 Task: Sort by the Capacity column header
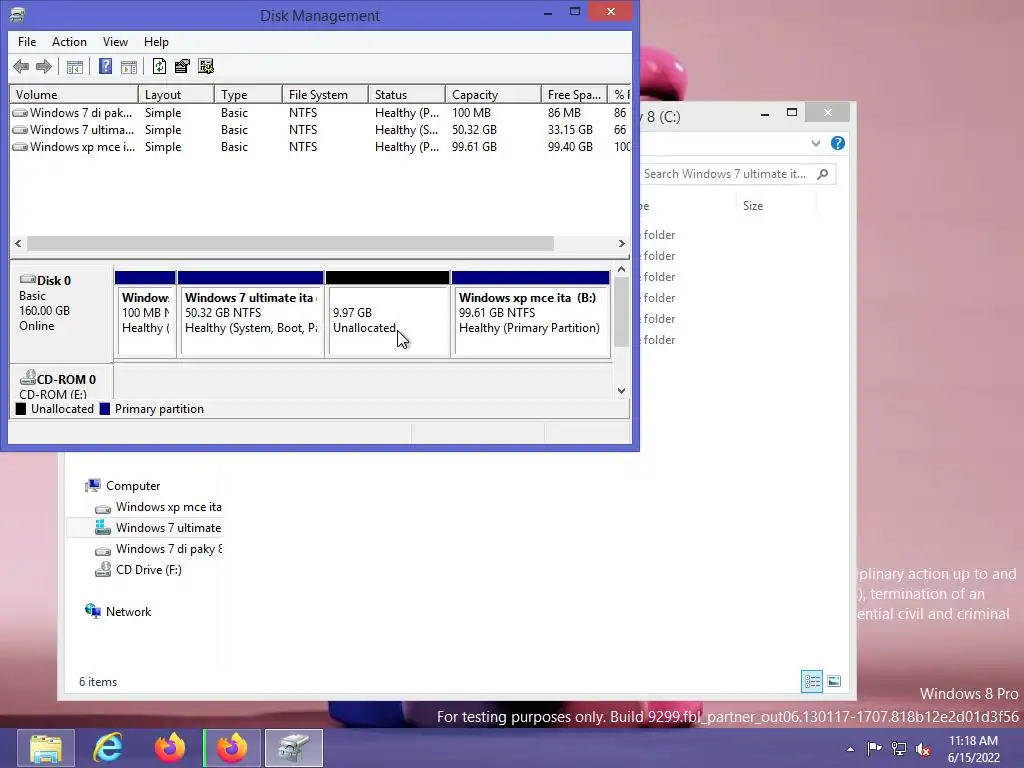[x=493, y=95]
